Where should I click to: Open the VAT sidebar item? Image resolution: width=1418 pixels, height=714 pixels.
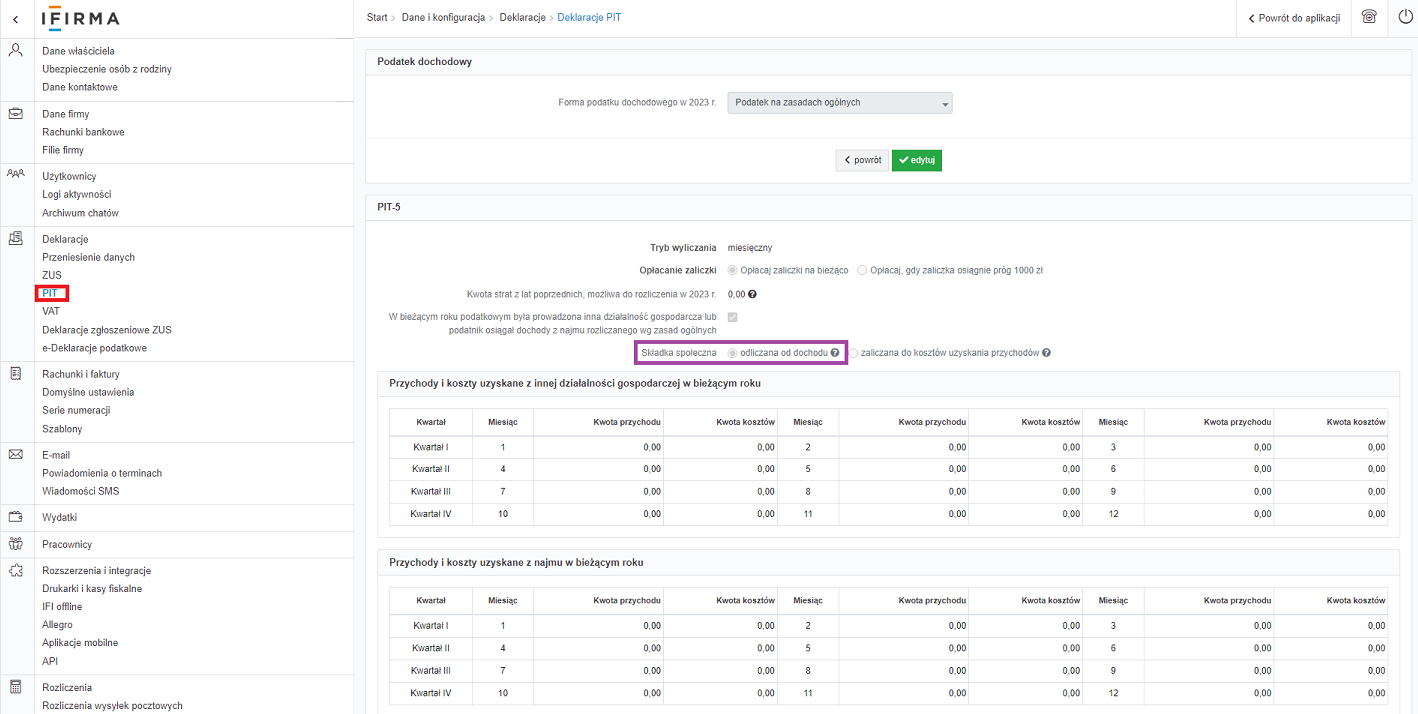coord(51,311)
